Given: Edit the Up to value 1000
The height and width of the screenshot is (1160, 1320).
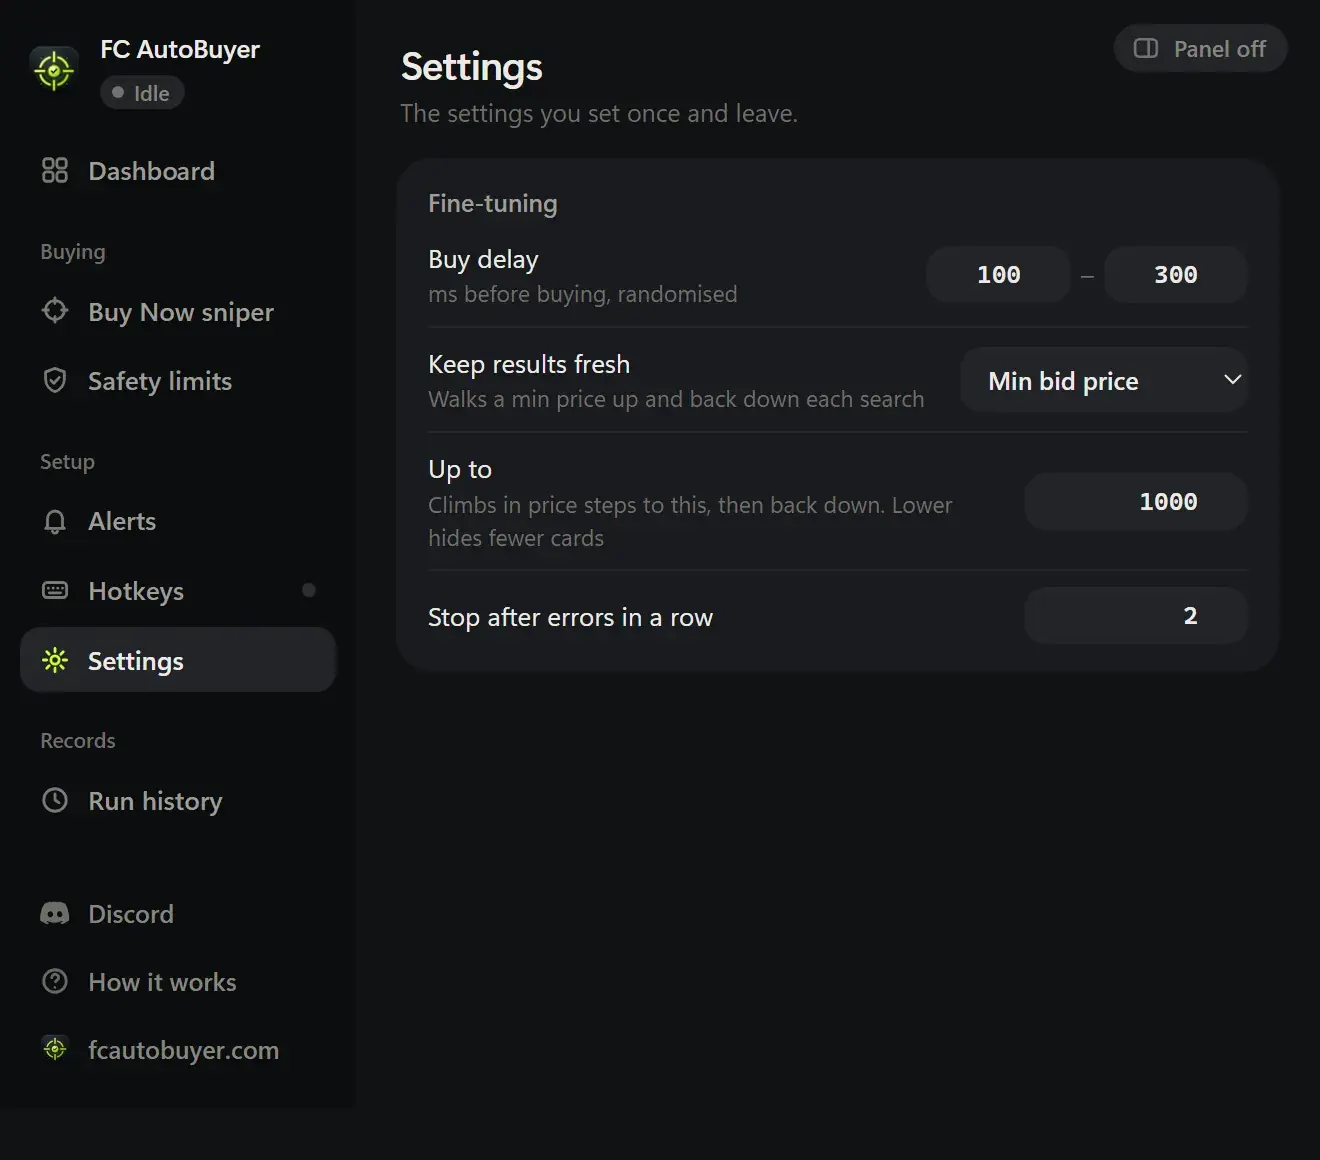Looking at the screenshot, I should [1136, 502].
